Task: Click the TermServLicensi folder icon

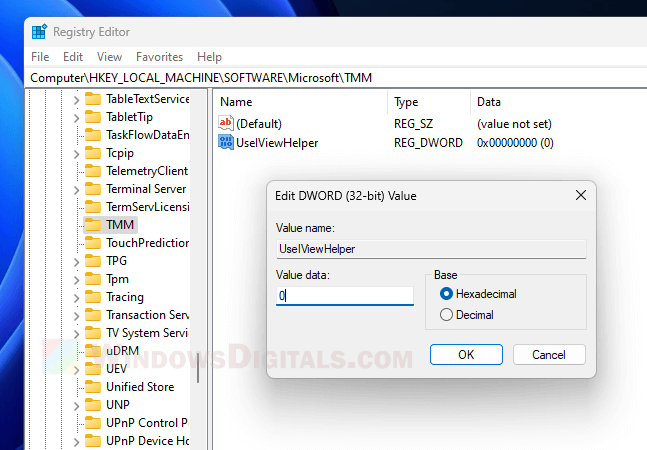Action: point(93,207)
